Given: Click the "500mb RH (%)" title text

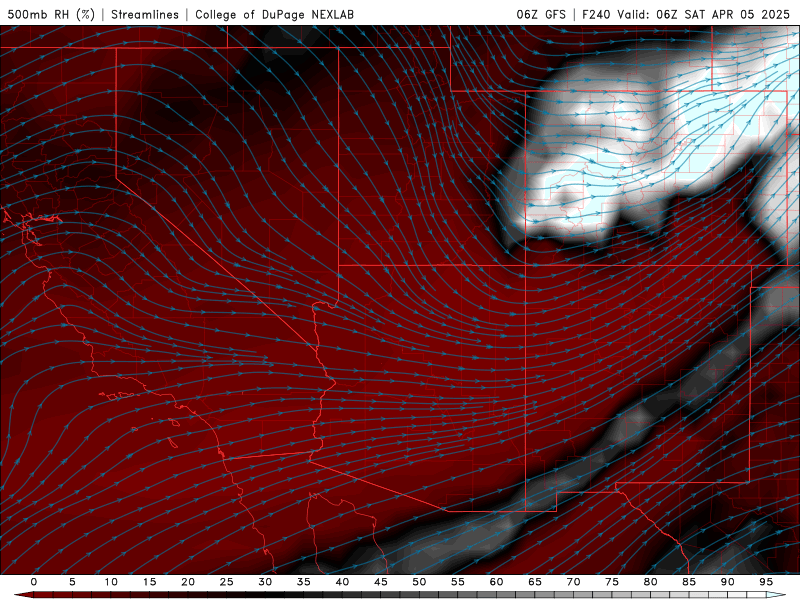Looking at the screenshot, I should click(51, 14).
